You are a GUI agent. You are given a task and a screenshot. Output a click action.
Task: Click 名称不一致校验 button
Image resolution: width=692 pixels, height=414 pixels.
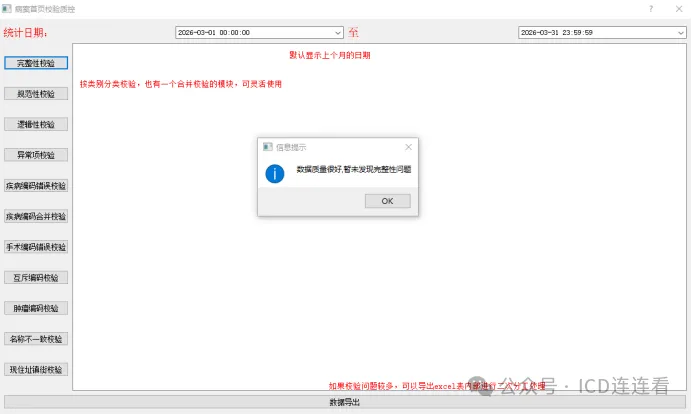(x=36, y=339)
